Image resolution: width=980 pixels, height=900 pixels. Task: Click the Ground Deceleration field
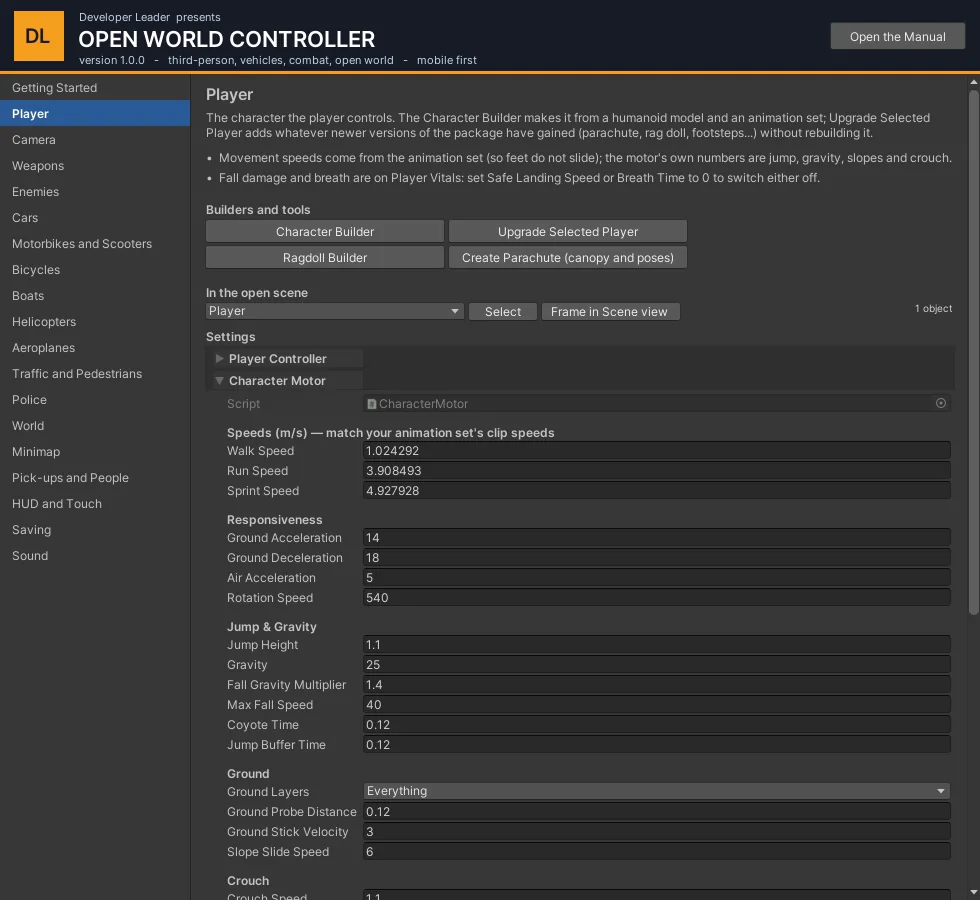point(656,558)
